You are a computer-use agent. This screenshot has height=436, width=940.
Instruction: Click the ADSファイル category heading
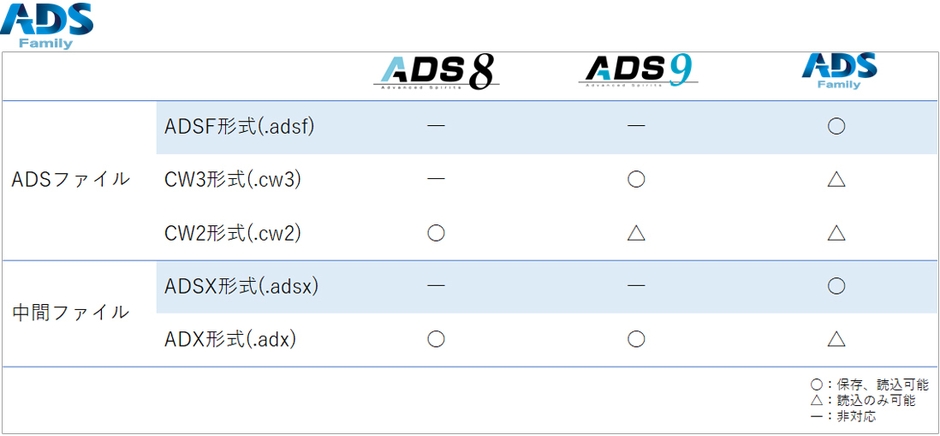70,180
